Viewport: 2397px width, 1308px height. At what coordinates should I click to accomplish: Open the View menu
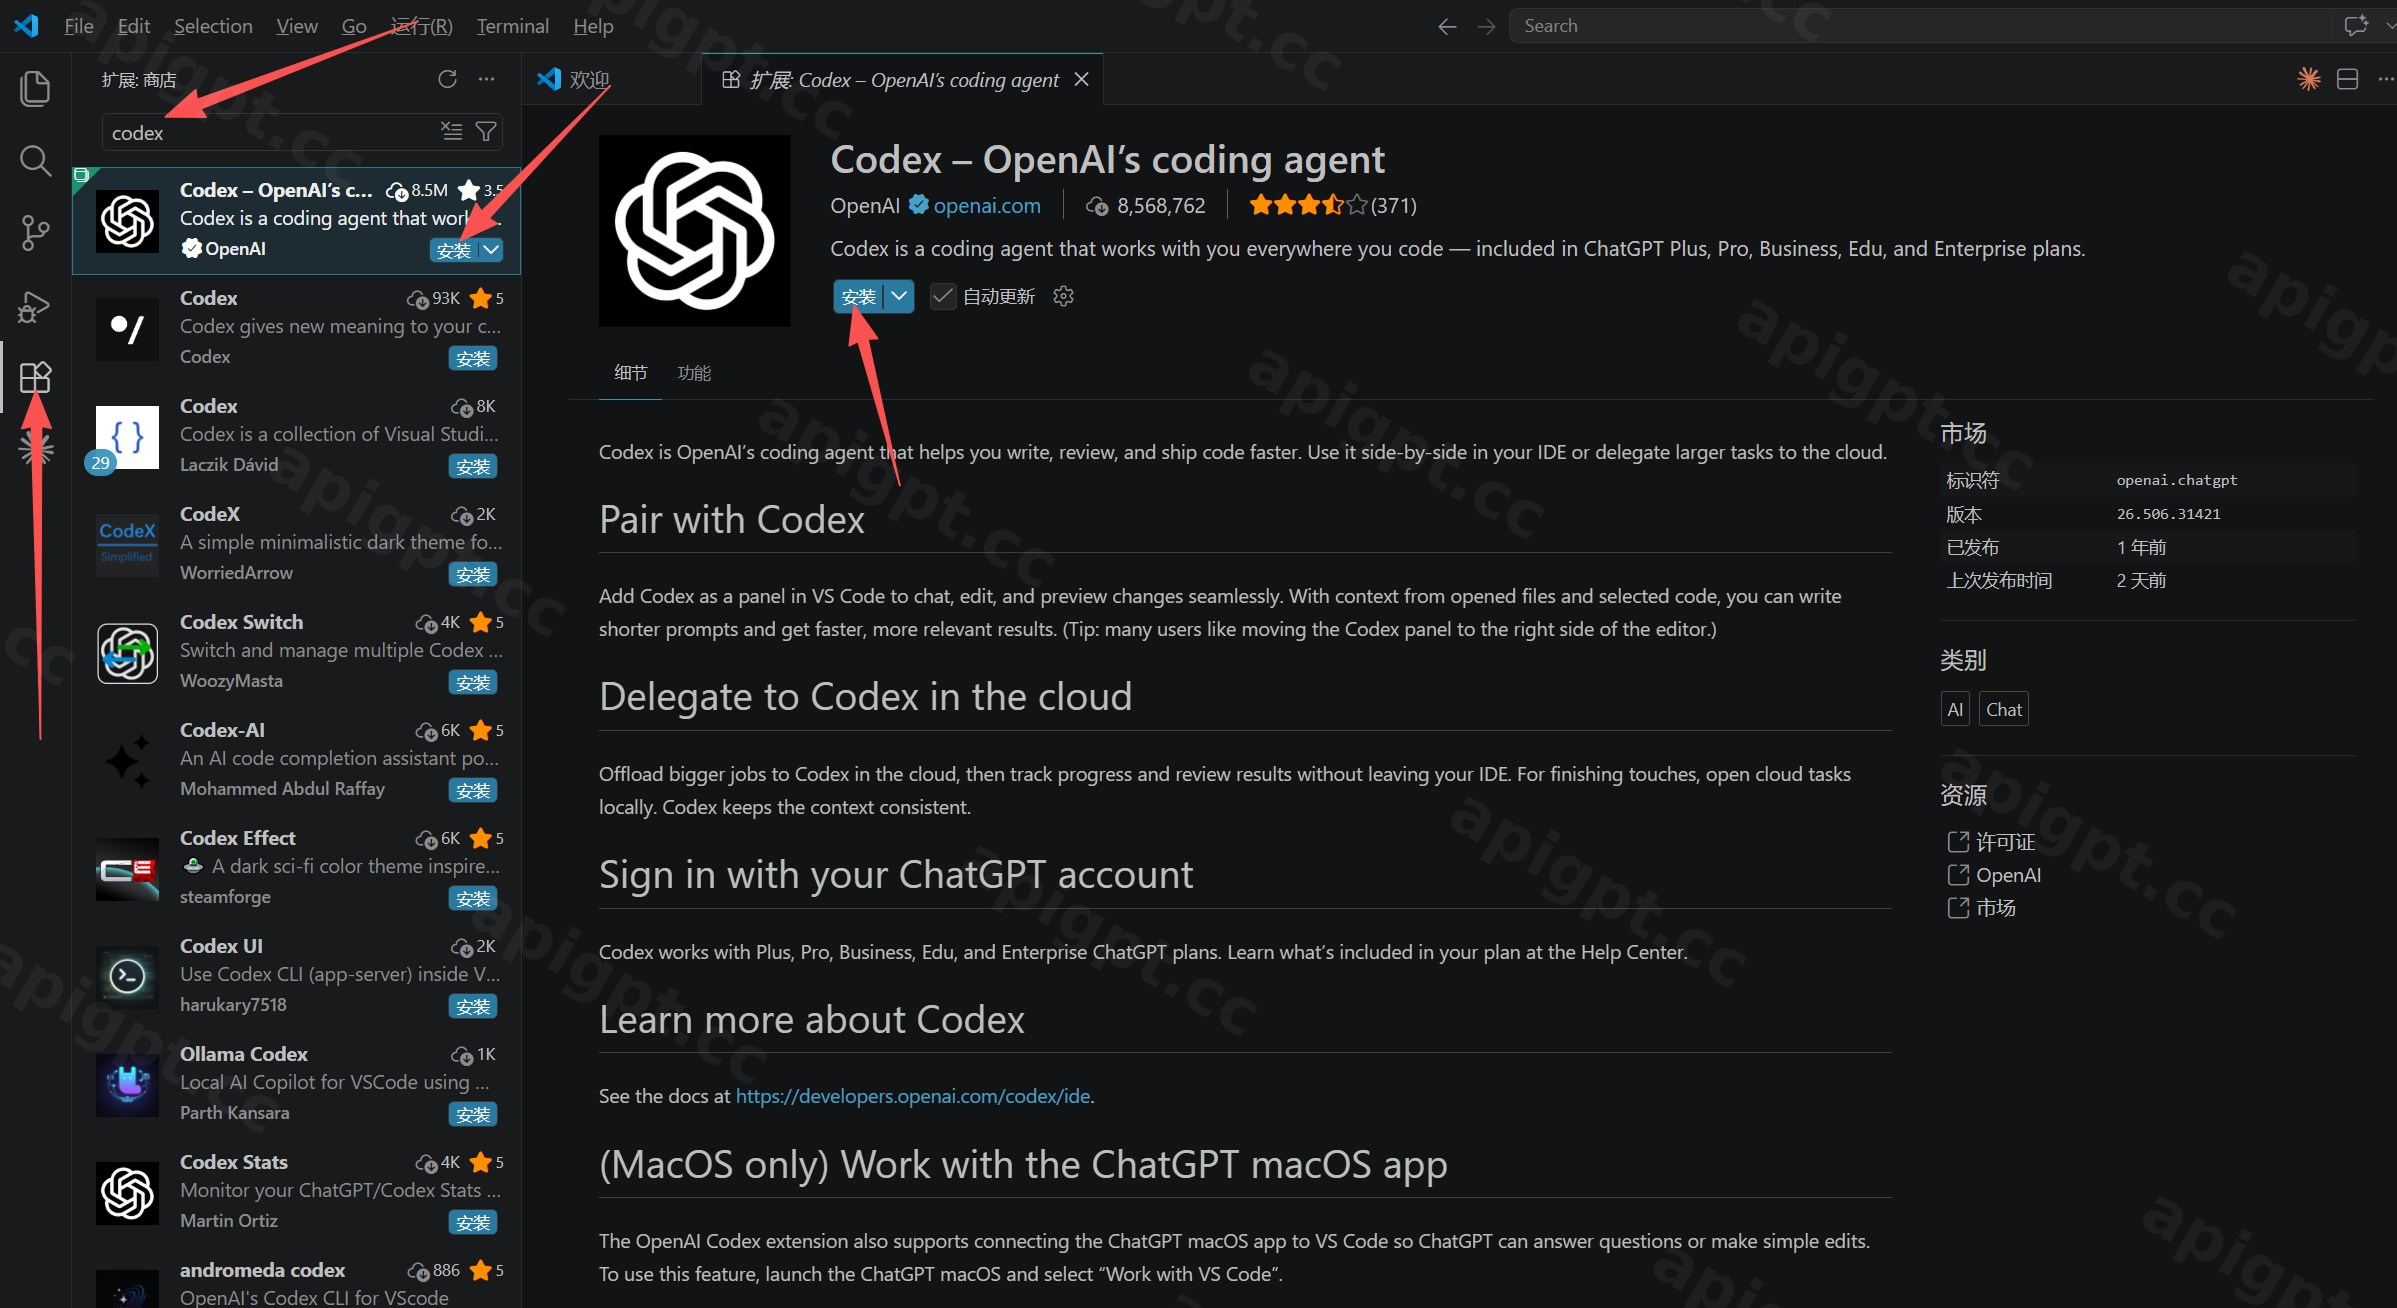[x=297, y=26]
